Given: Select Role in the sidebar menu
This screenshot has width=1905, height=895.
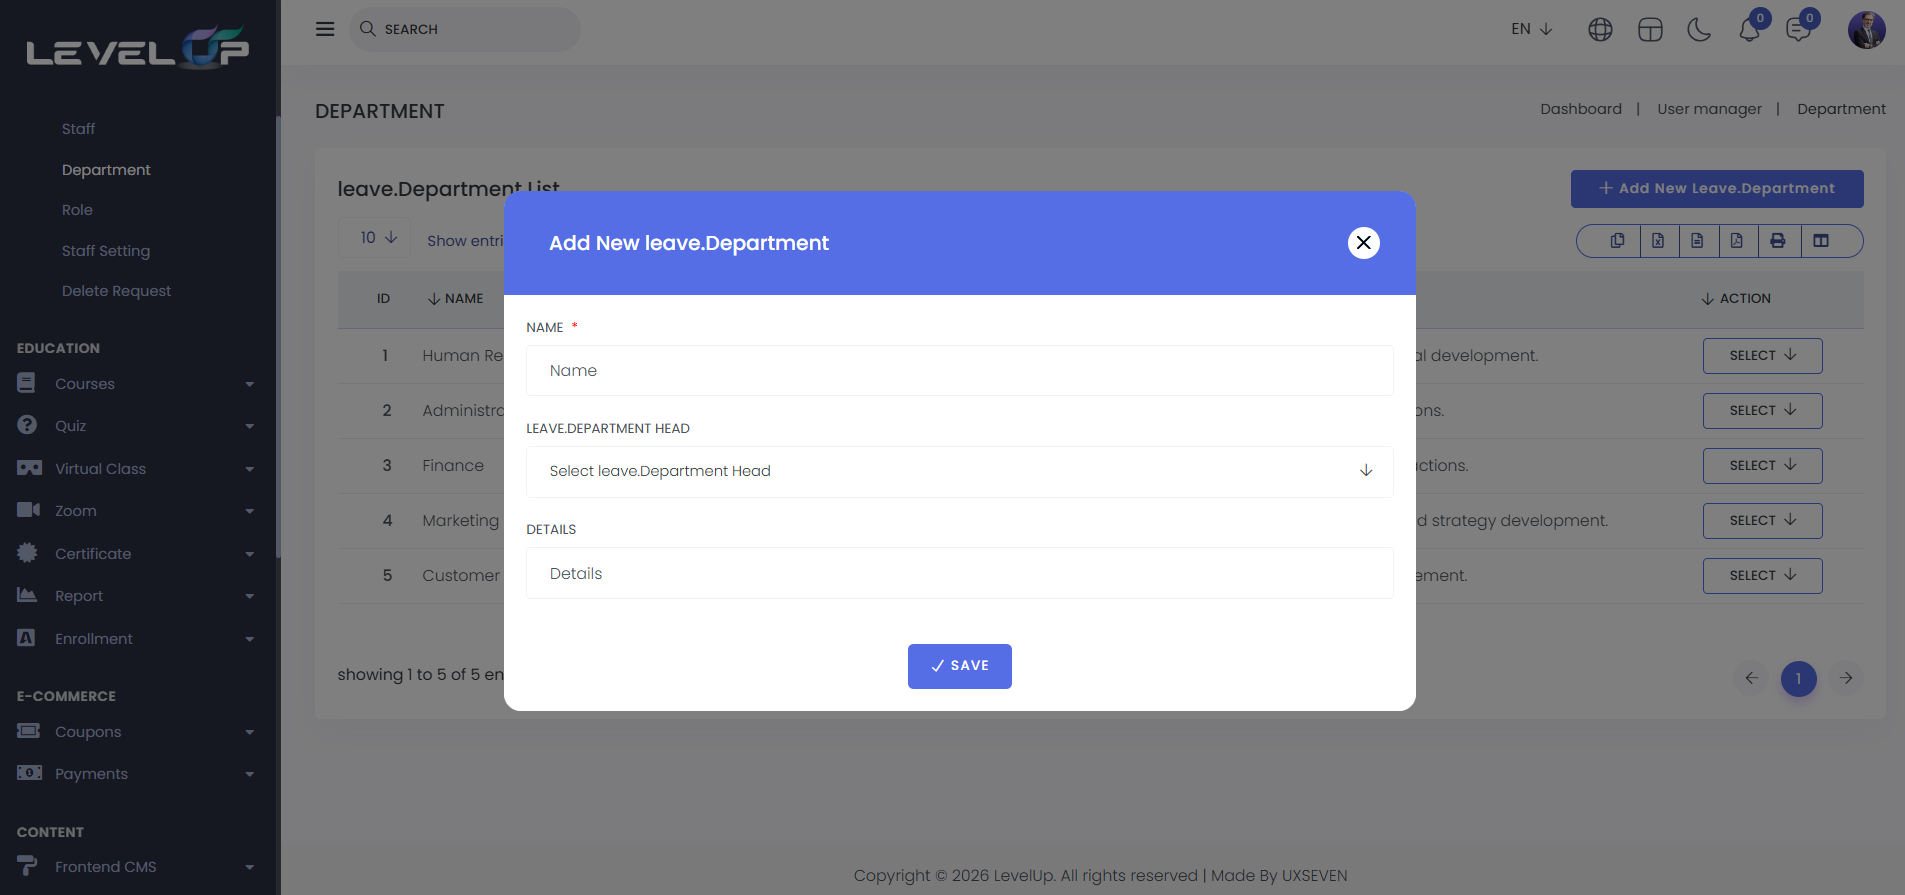Looking at the screenshot, I should pos(77,210).
